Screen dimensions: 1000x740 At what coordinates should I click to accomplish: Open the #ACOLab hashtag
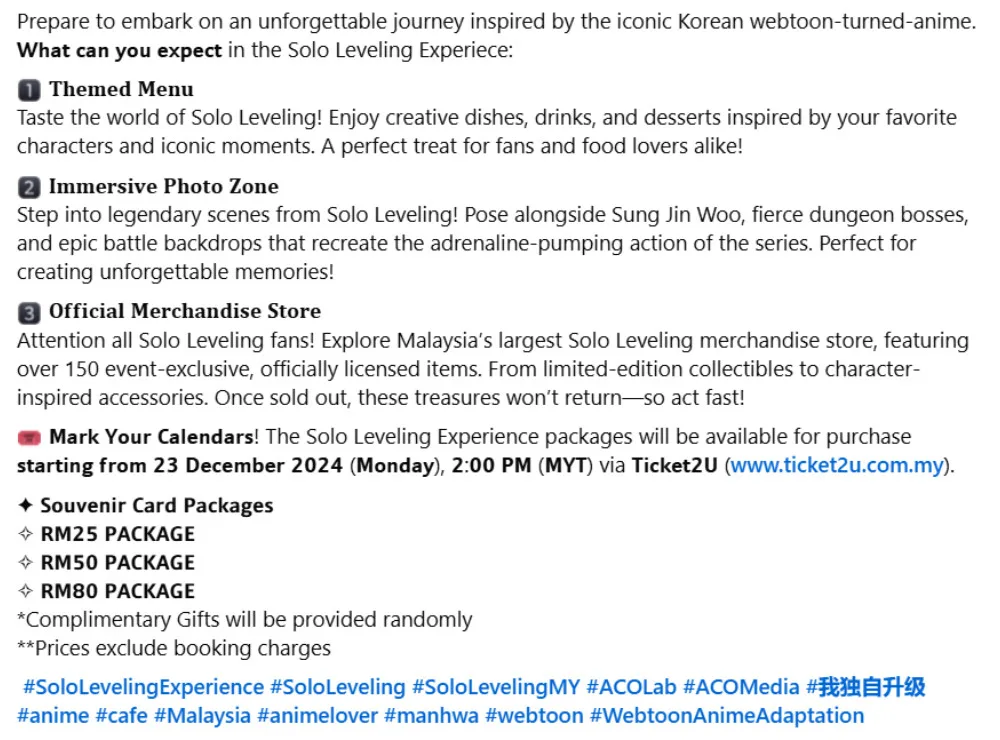pos(631,688)
